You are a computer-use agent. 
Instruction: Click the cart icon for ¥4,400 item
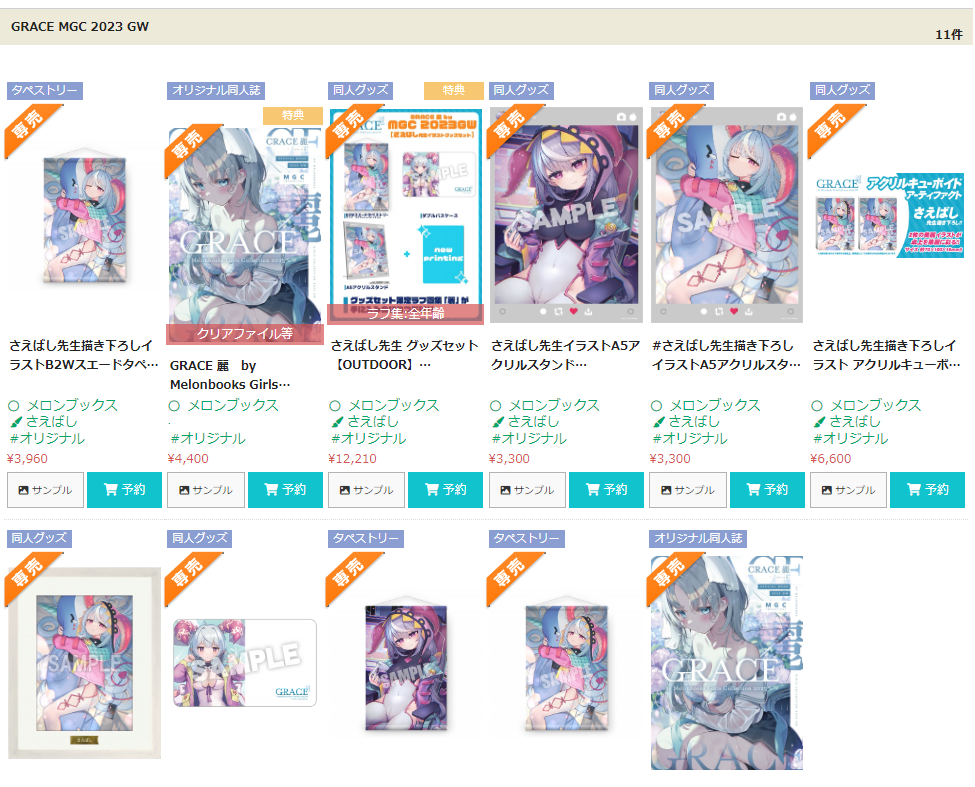(271, 490)
